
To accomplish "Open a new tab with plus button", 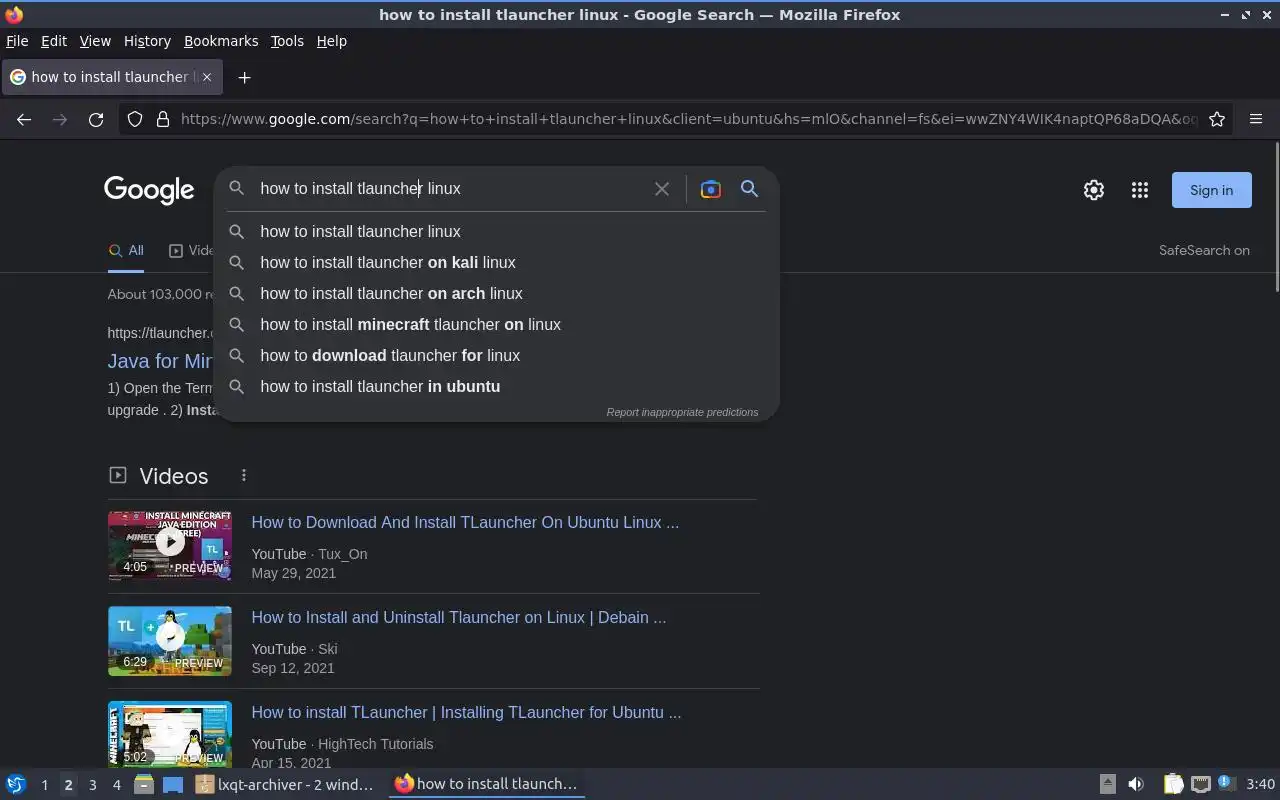I will pyautogui.click(x=244, y=77).
